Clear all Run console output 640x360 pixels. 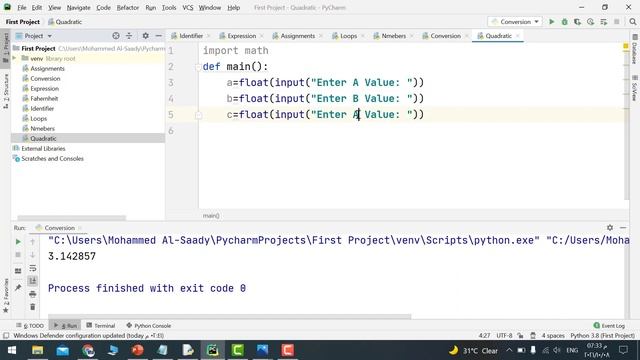[33, 307]
